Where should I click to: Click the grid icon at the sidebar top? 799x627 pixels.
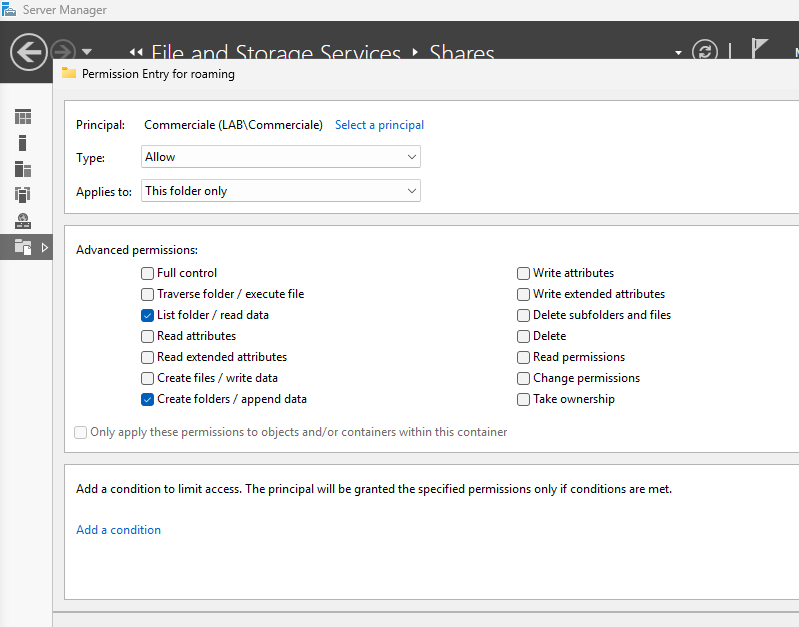pyautogui.click(x=23, y=117)
